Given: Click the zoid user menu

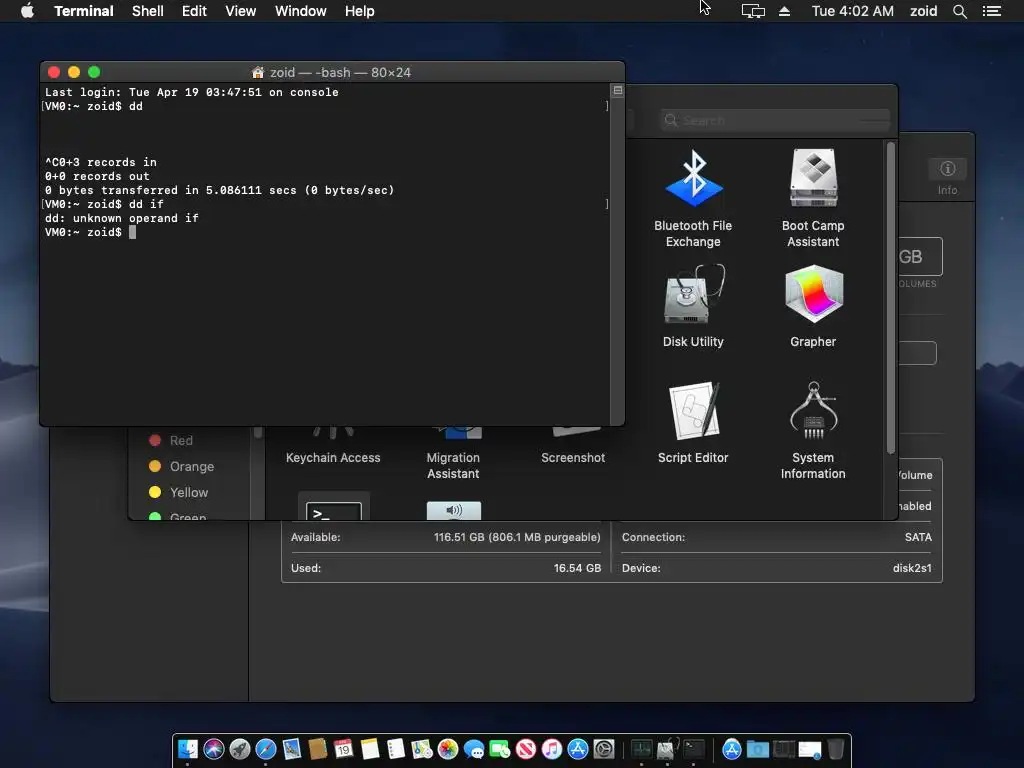Looking at the screenshot, I should click(x=923, y=11).
